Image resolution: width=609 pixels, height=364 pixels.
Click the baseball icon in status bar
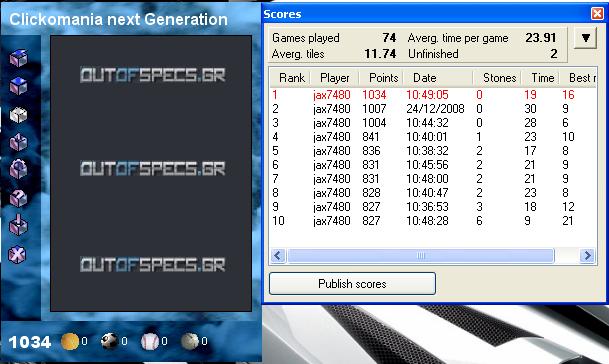(150, 341)
